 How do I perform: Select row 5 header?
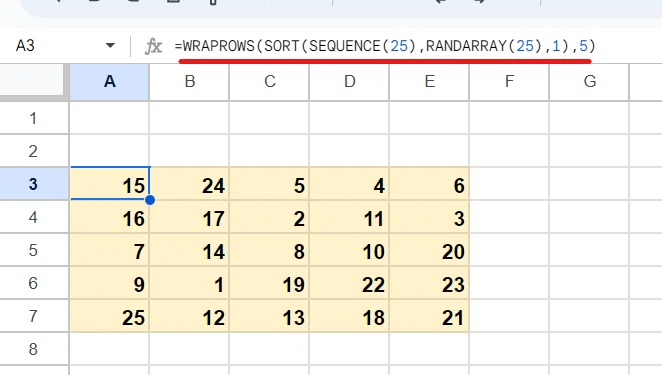tap(34, 250)
